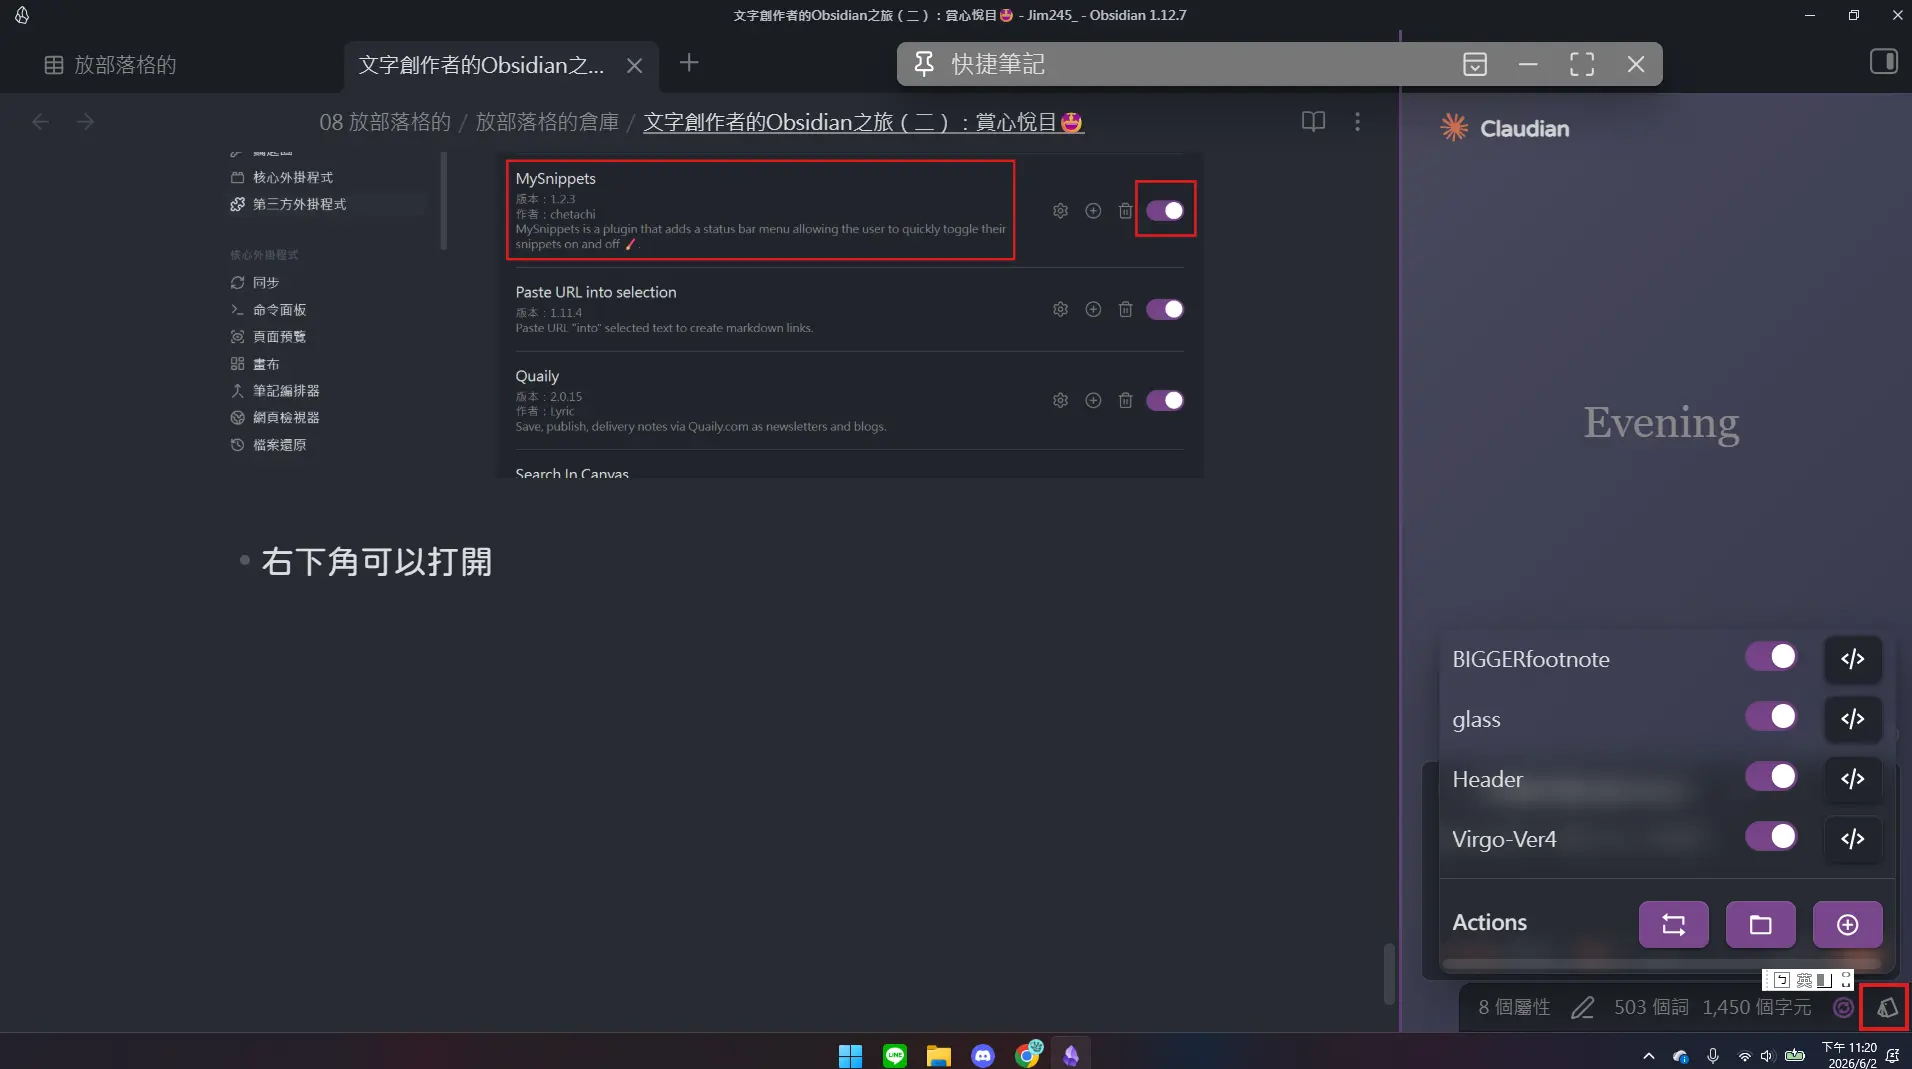Click the Actions label in snippets menu

(1489, 923)
